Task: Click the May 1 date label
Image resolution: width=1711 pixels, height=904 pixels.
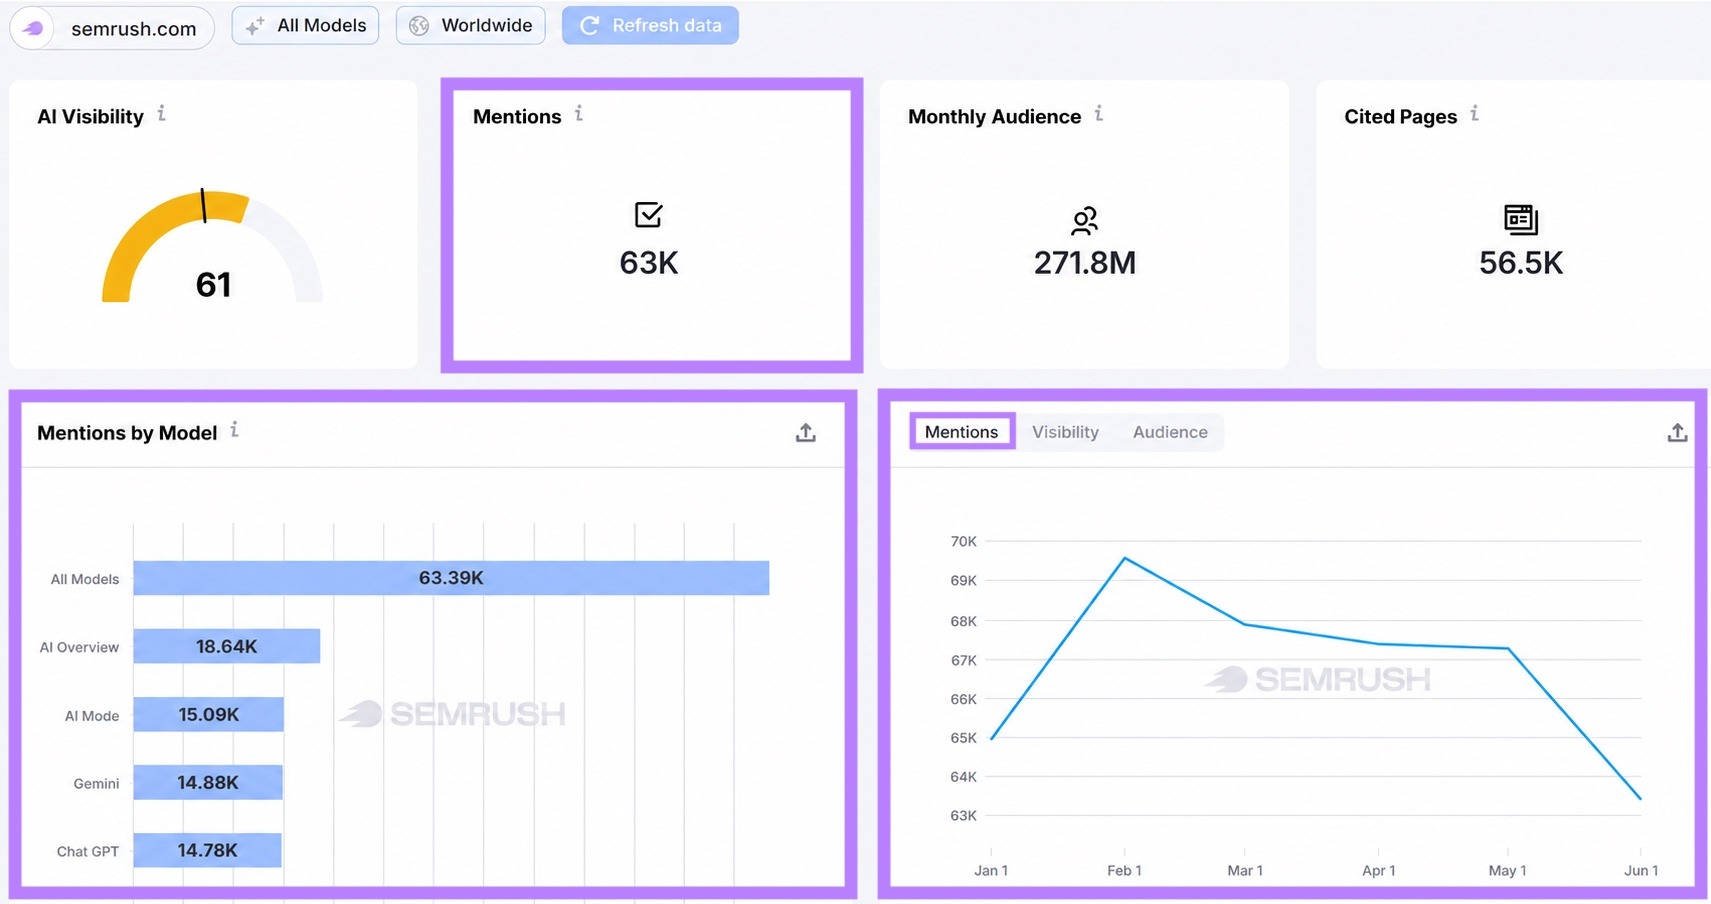Action: coord(1507,870)
